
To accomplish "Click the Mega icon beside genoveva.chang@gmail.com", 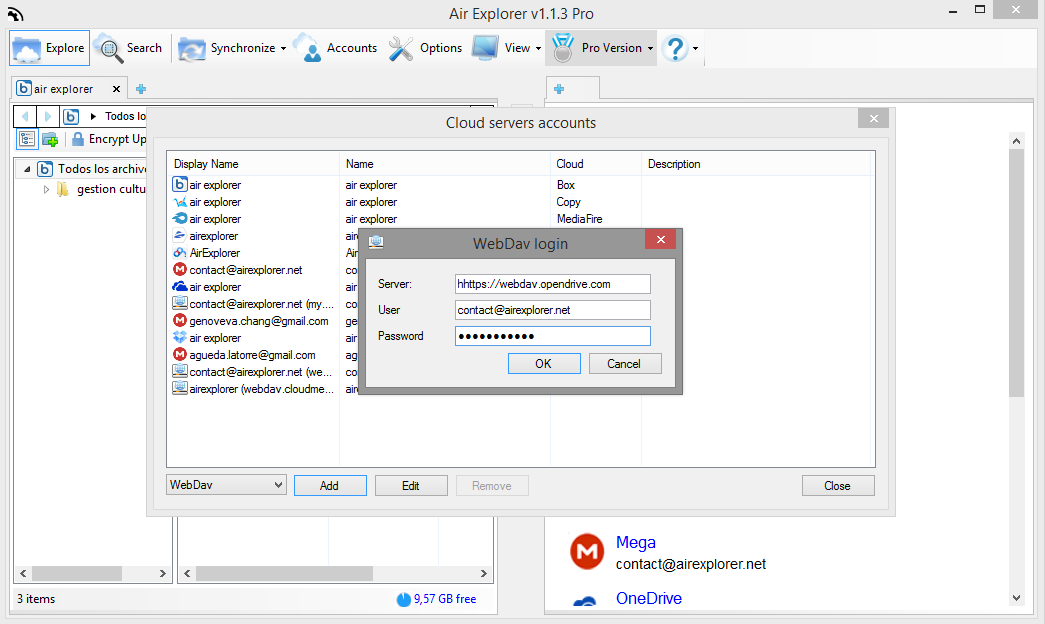I will (180, 321).
